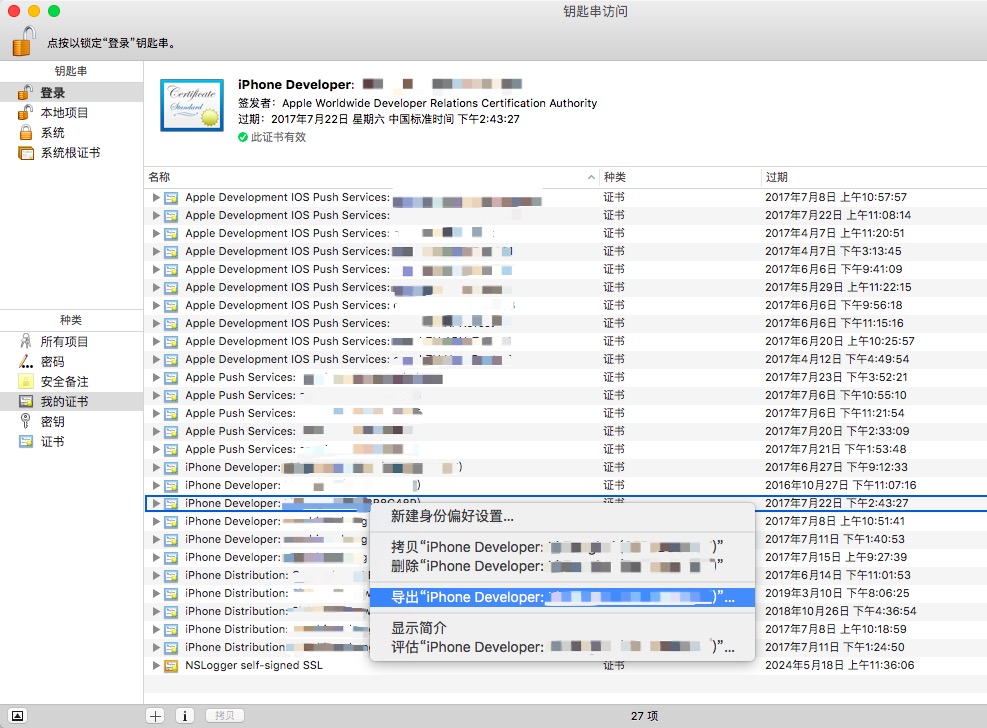Click the date 2017年7月11日 下午1:40:53

(x=835, y=539)
